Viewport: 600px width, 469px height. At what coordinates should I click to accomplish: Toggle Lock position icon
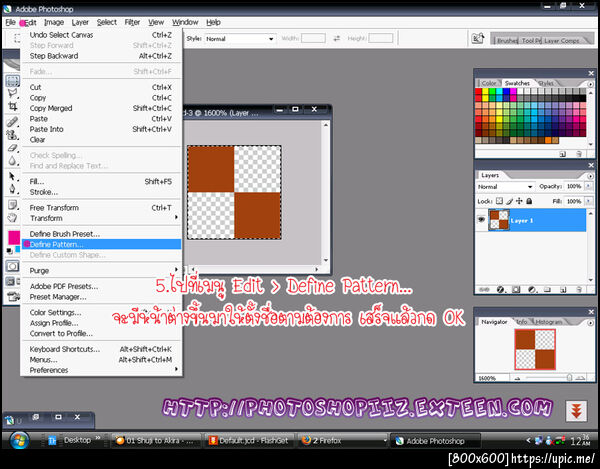pyautogui.click(x=519, y=201)
